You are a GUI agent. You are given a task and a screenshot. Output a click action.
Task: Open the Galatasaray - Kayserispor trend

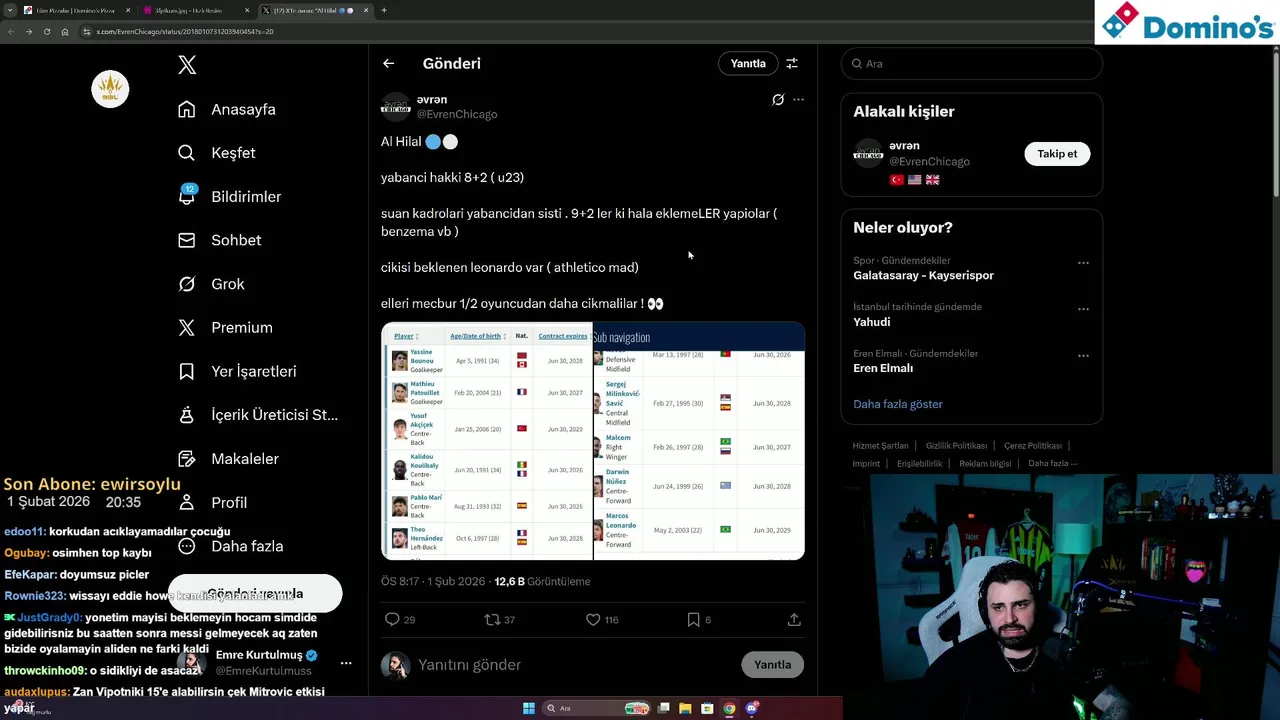(923, 275)
